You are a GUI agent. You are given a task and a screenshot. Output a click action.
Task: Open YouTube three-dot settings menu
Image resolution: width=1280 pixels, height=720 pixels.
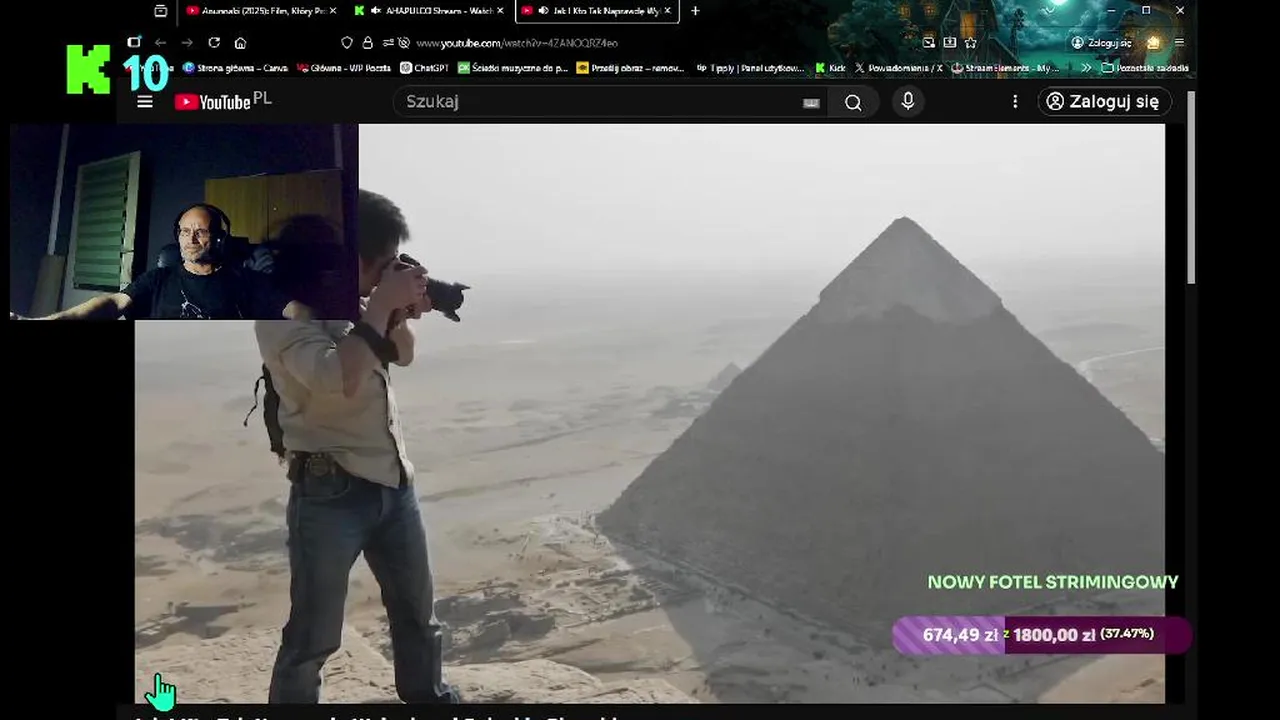pos(1015,101)
